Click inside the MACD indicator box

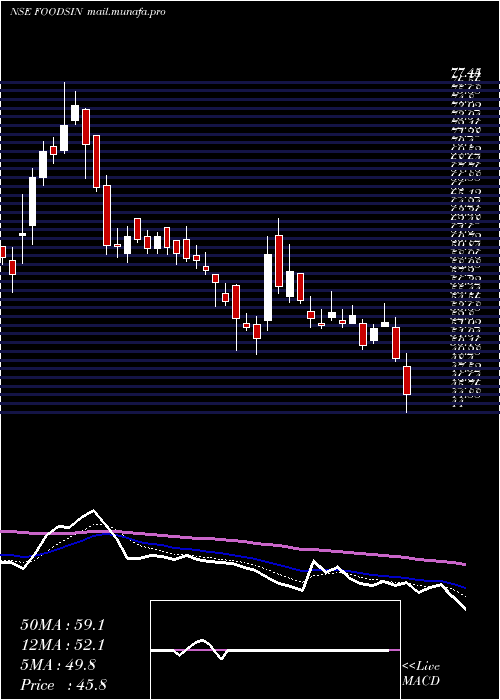[275, 650]
